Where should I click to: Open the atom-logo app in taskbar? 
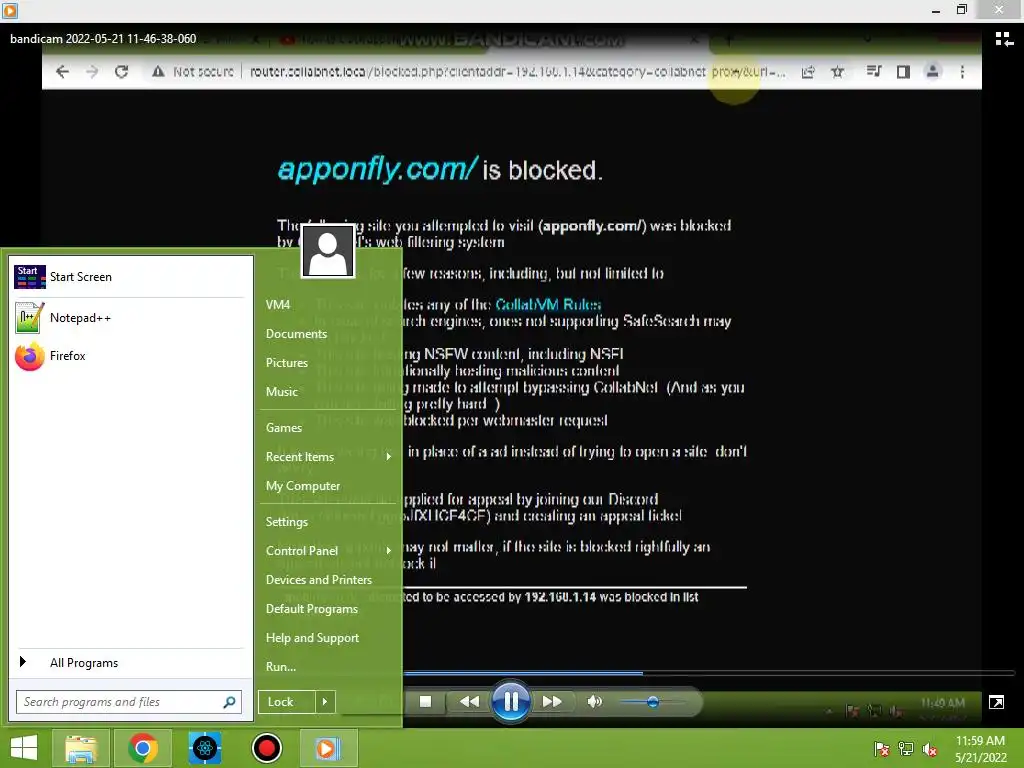[204, 748]
